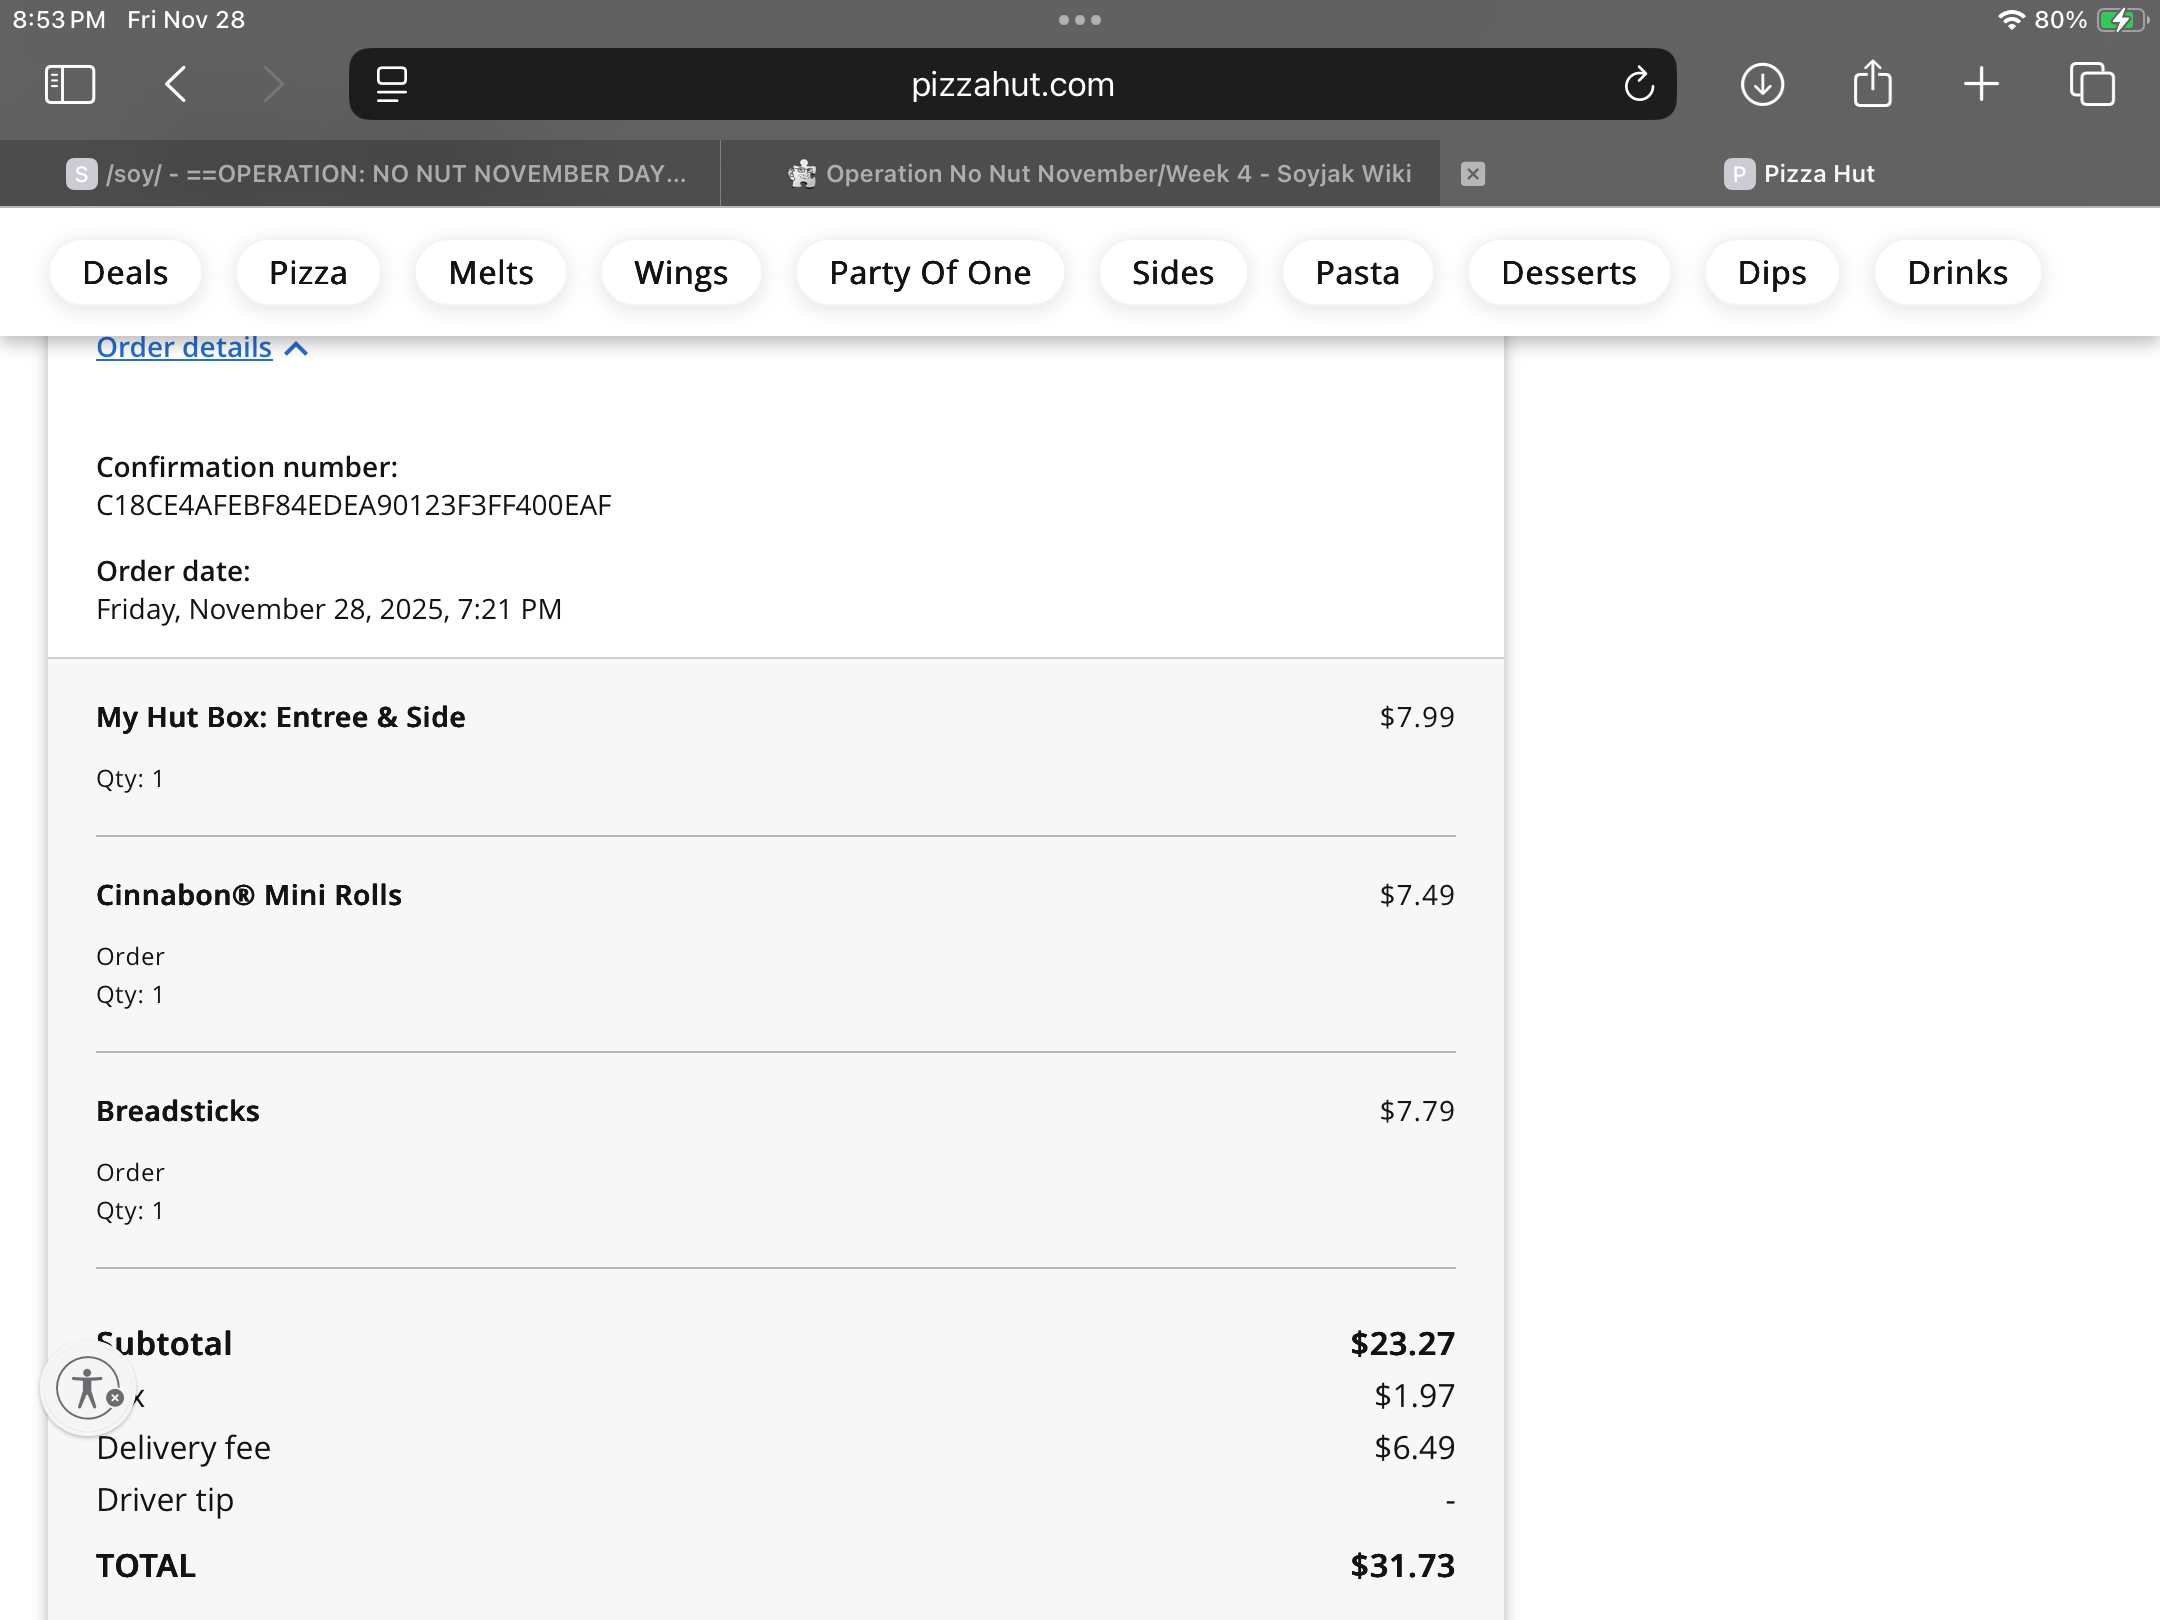Open the Safari downloads list
This screenshot has height=1620, width=2160.
[1762, 84]
